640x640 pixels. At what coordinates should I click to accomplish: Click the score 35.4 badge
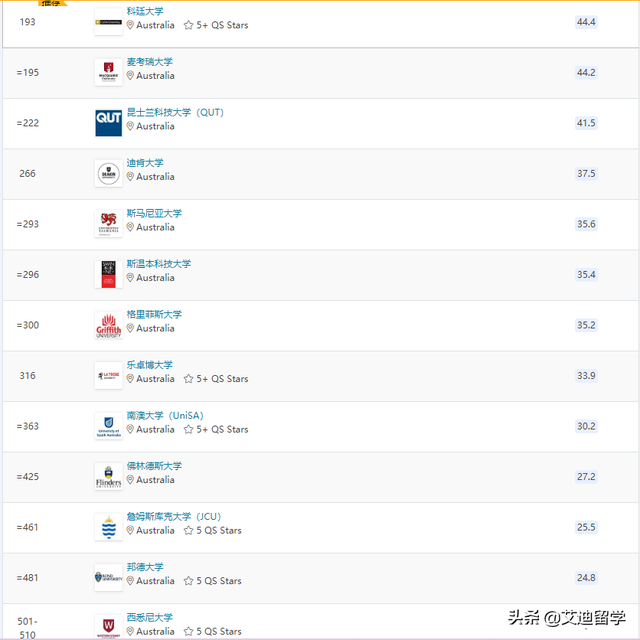point(586,275)
